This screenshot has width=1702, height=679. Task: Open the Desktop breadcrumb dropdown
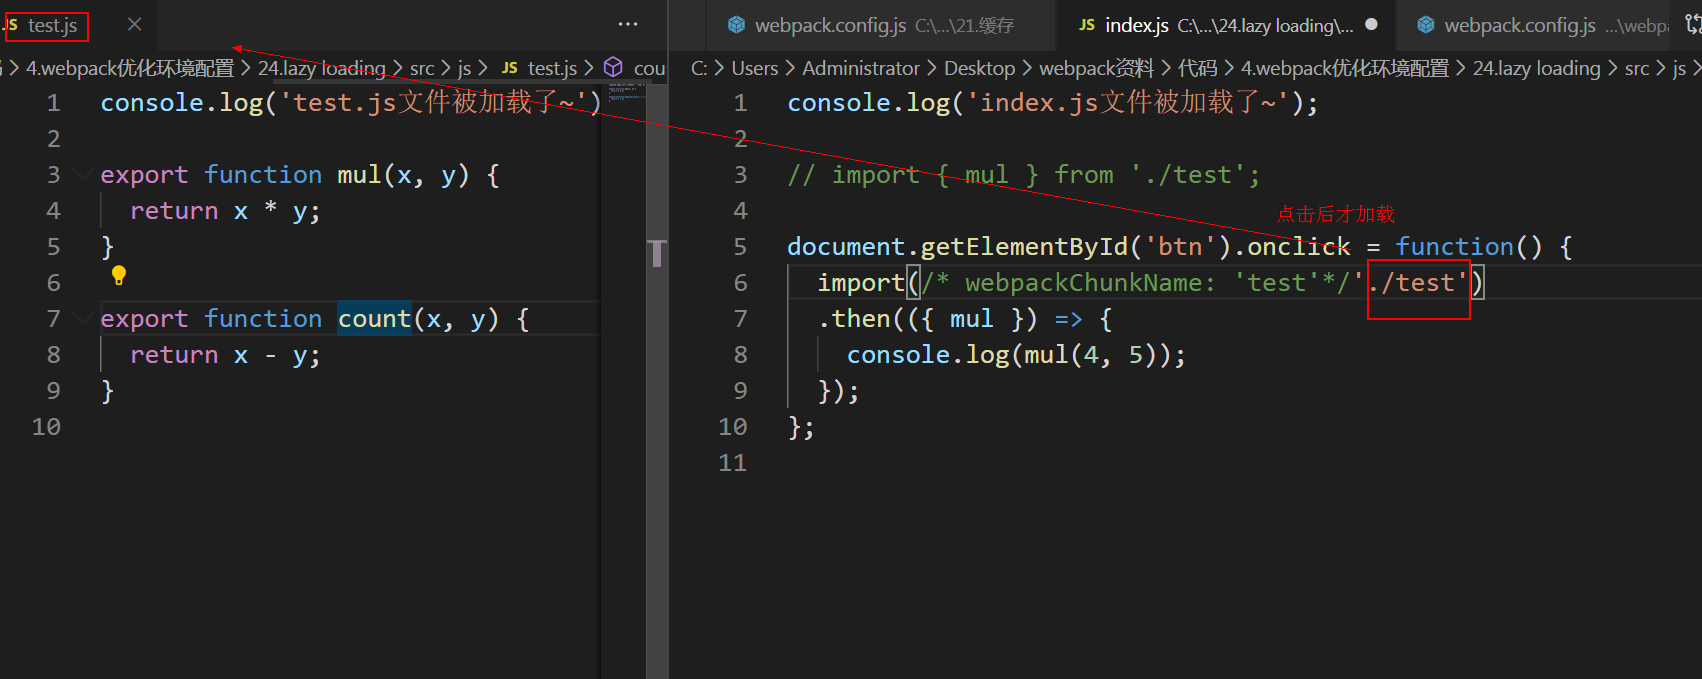pyautogui.click(x=979, y=68)
